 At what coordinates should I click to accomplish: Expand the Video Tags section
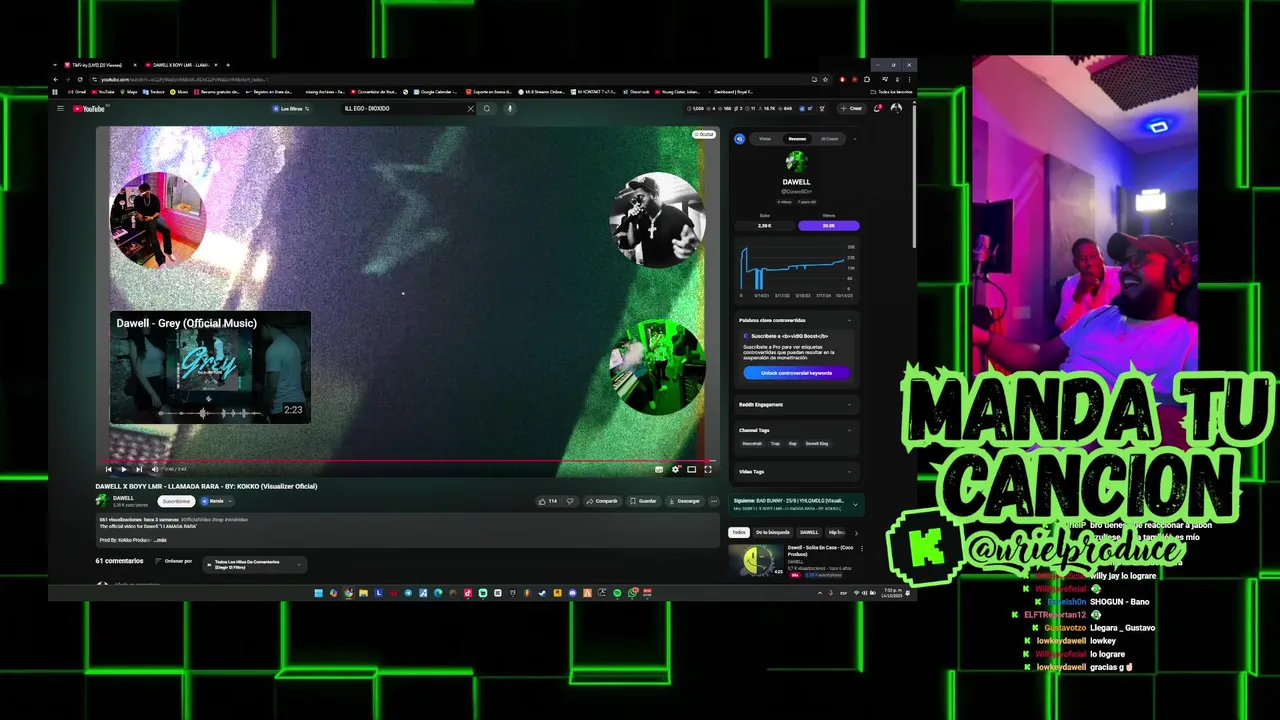pos(850,472)
